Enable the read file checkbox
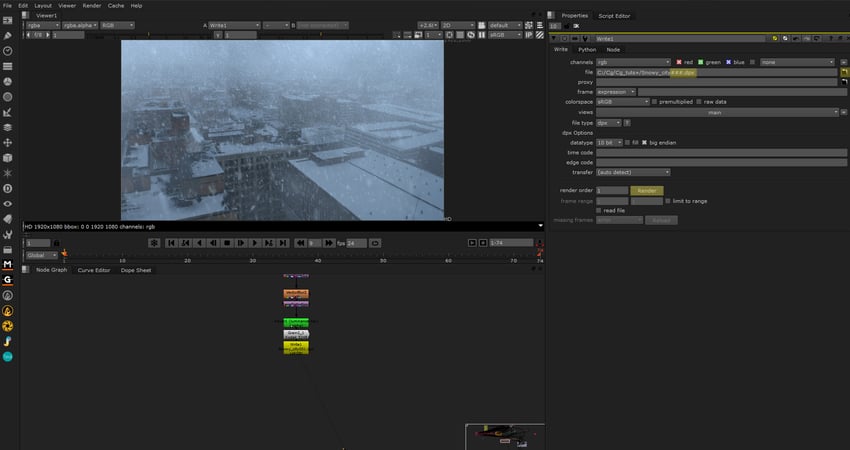Screen dimensions: 850x450 click(x=599, y=210)
